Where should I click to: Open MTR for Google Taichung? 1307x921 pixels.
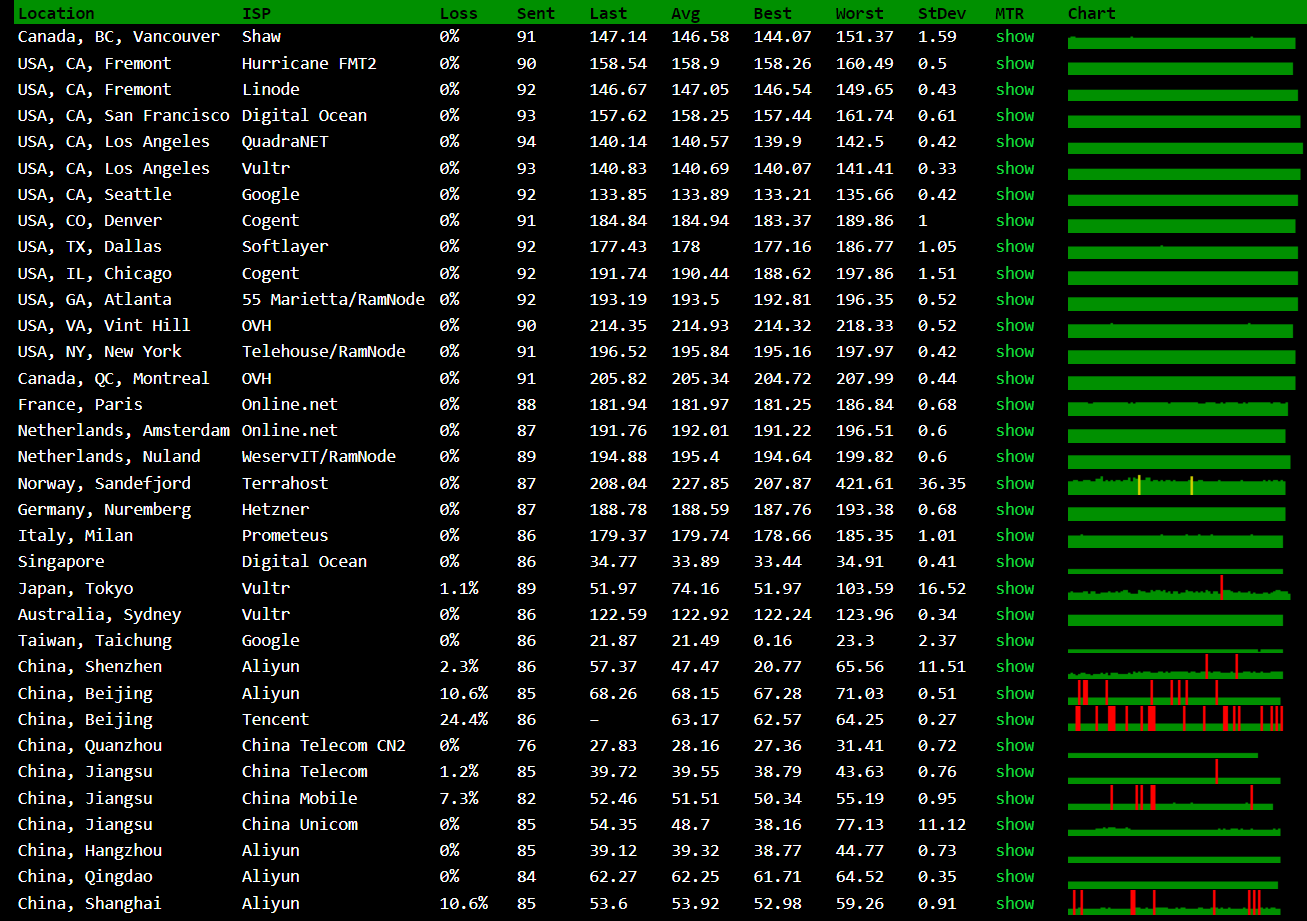point(1015,640)
